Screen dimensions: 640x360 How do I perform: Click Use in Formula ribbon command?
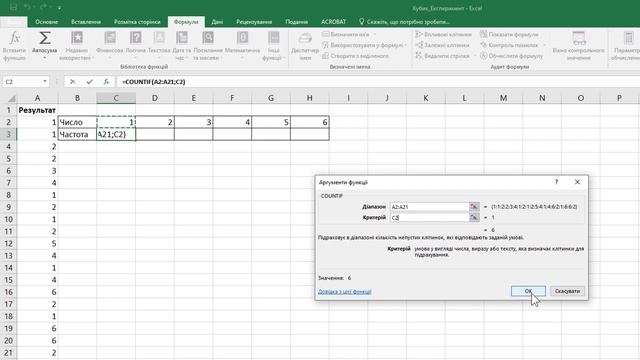364,45
